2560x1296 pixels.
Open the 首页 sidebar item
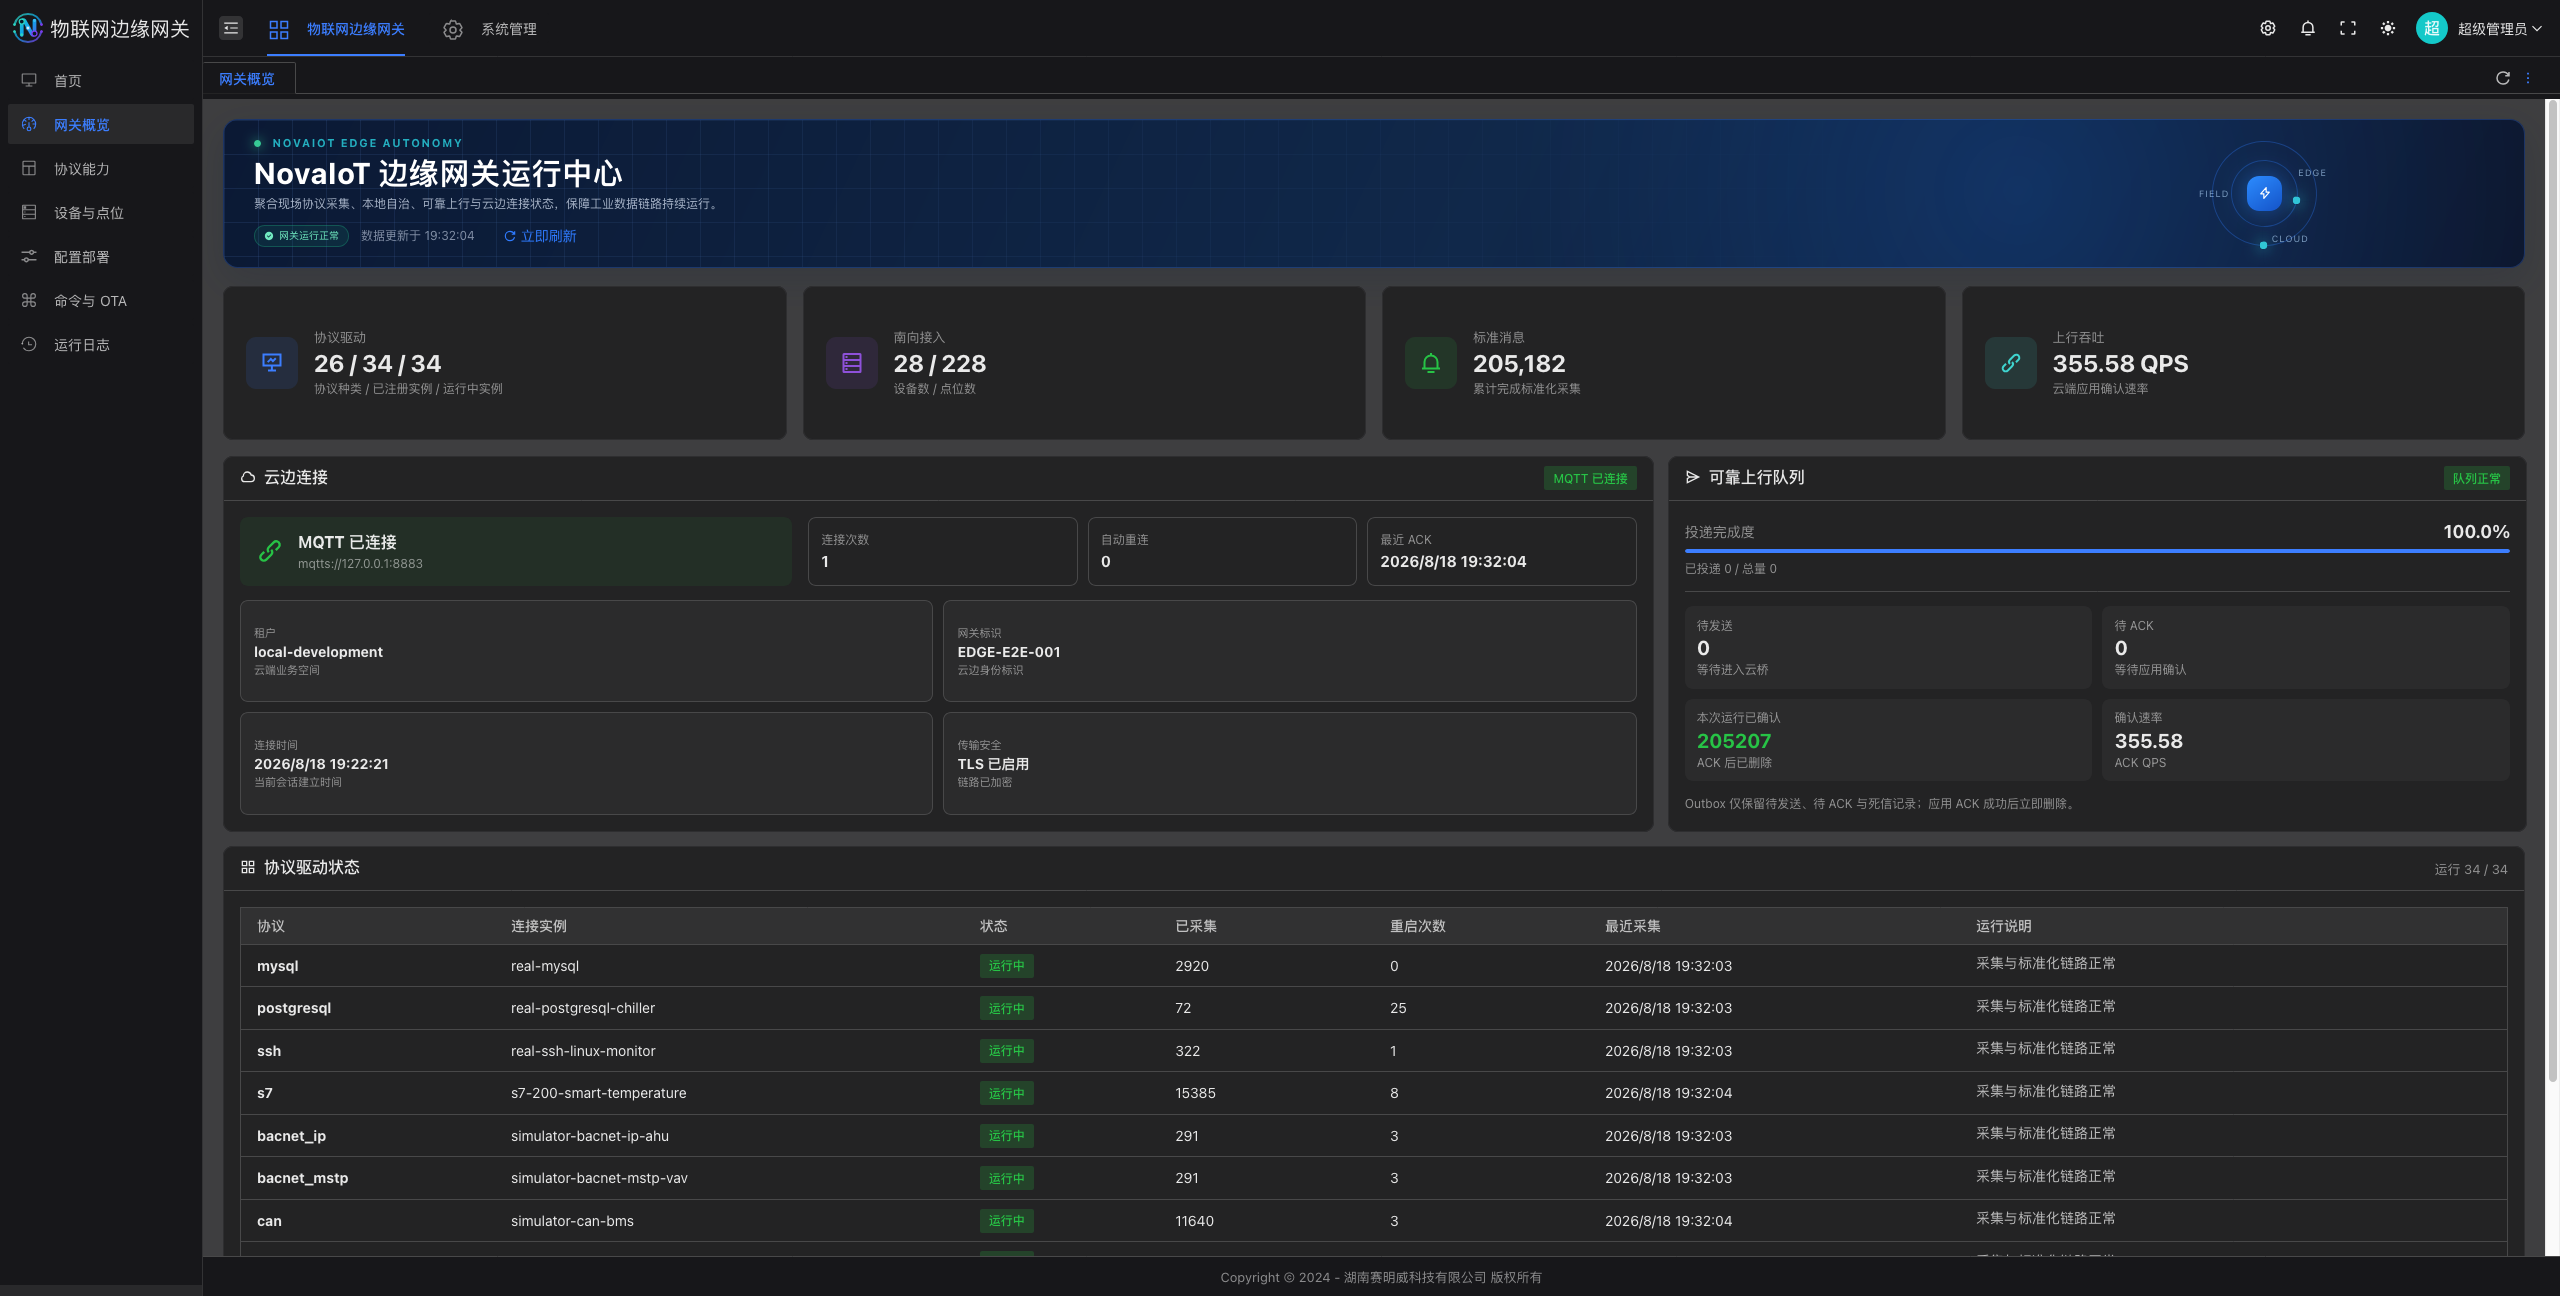(x=101, y=80)
